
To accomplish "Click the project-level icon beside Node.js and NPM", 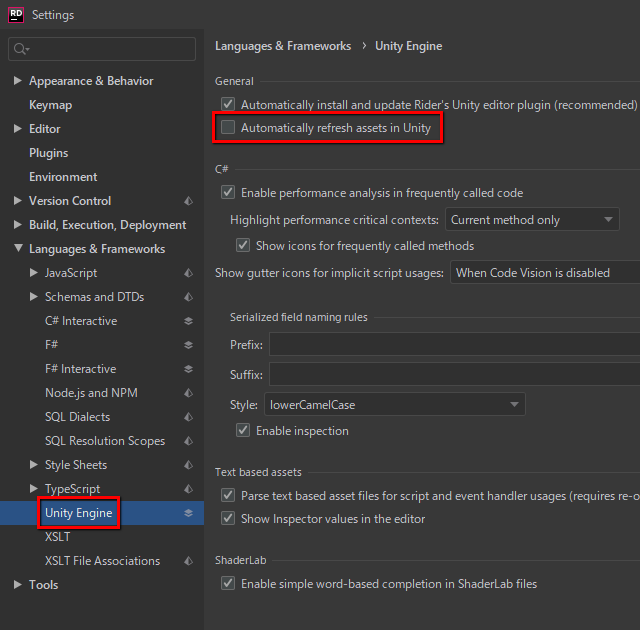I will (x=188, y=393).
